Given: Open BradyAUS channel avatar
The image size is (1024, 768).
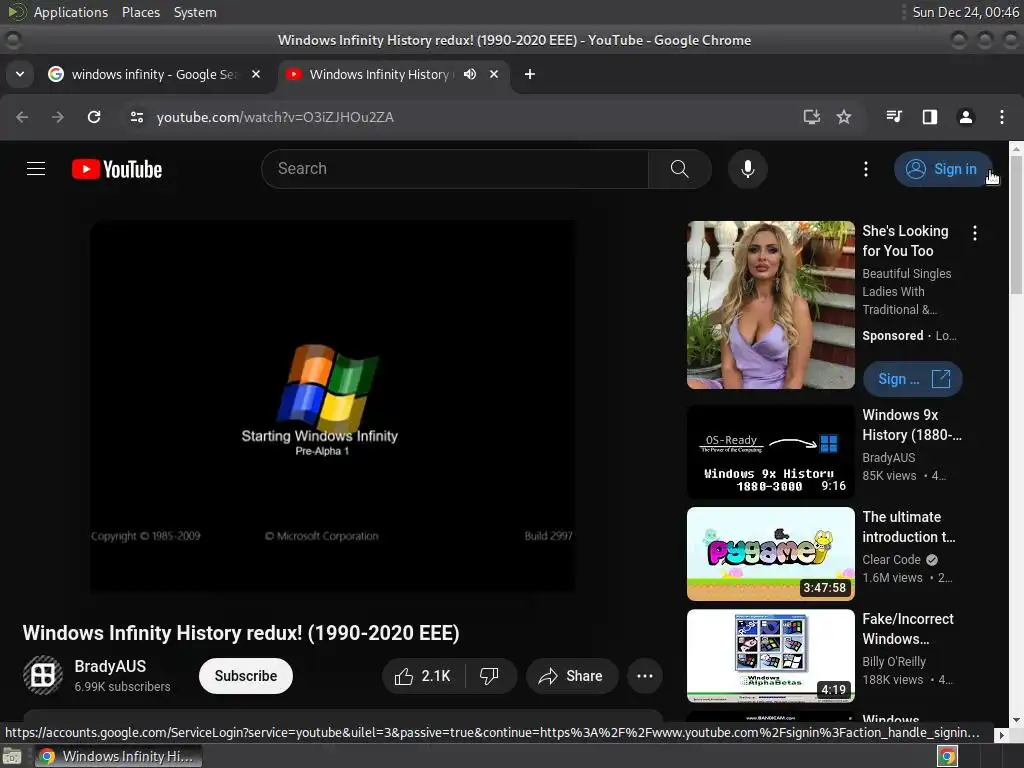Looking at the screenshot, I should [43, 675].
